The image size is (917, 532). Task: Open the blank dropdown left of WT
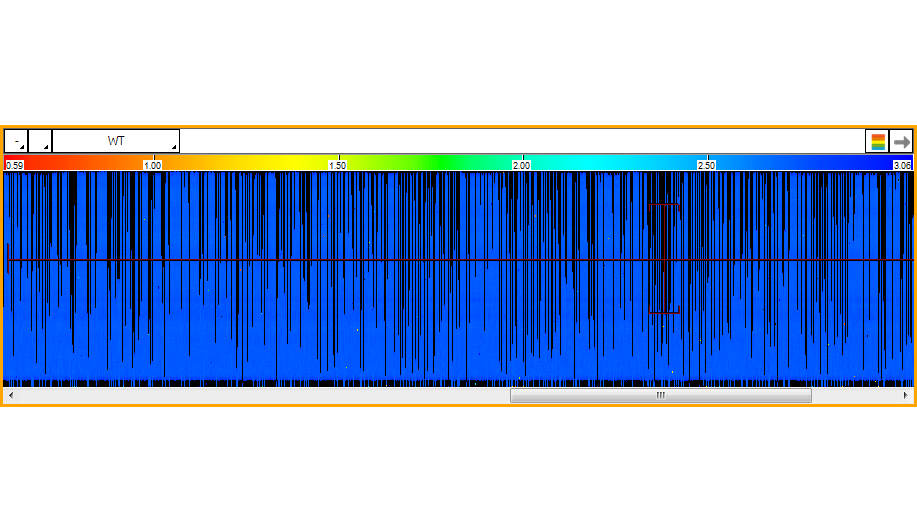pos(40,141)
